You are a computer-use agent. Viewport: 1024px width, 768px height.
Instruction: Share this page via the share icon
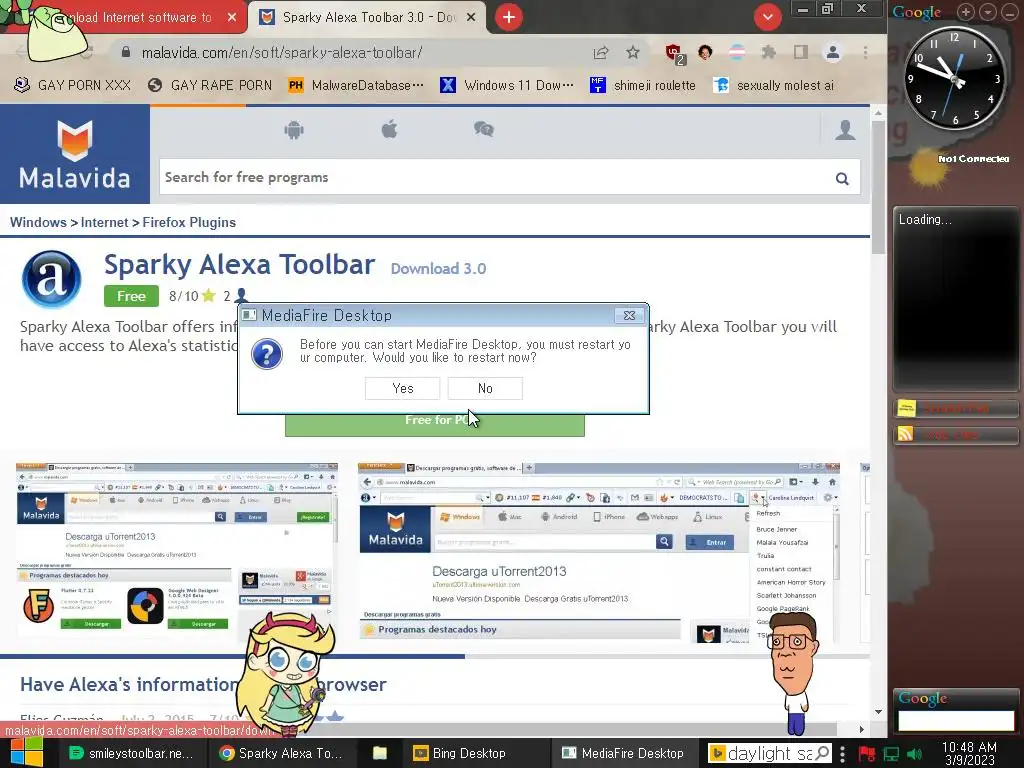601,53
